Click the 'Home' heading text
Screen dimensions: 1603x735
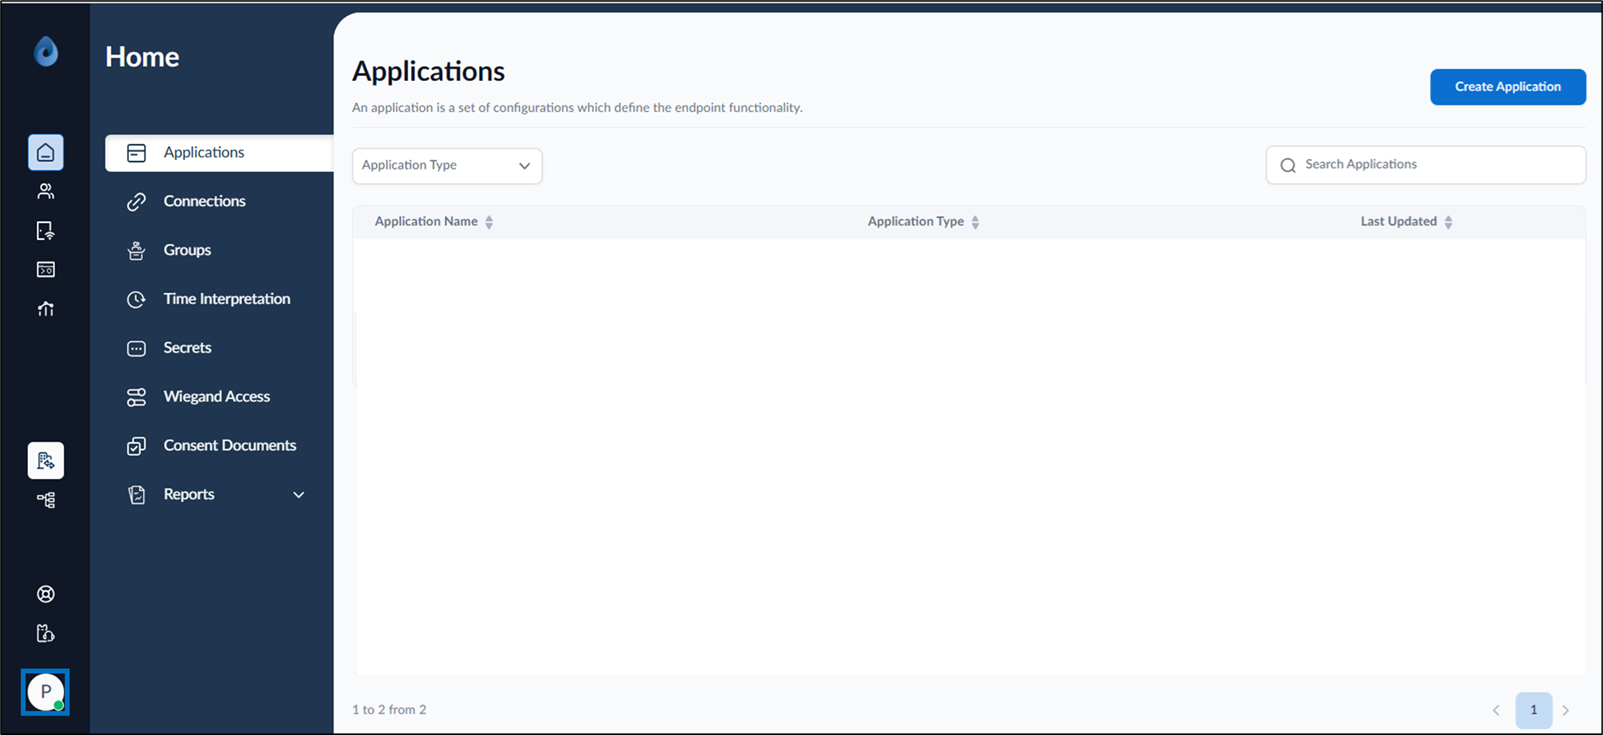coord(142,57)
